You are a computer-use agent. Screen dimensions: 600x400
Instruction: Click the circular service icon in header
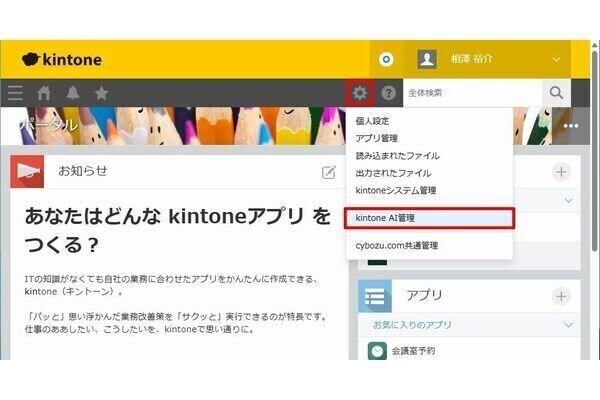tap(386, 59)
